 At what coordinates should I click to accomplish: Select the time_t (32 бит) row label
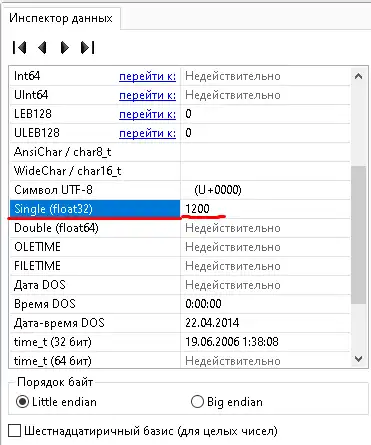53,342
